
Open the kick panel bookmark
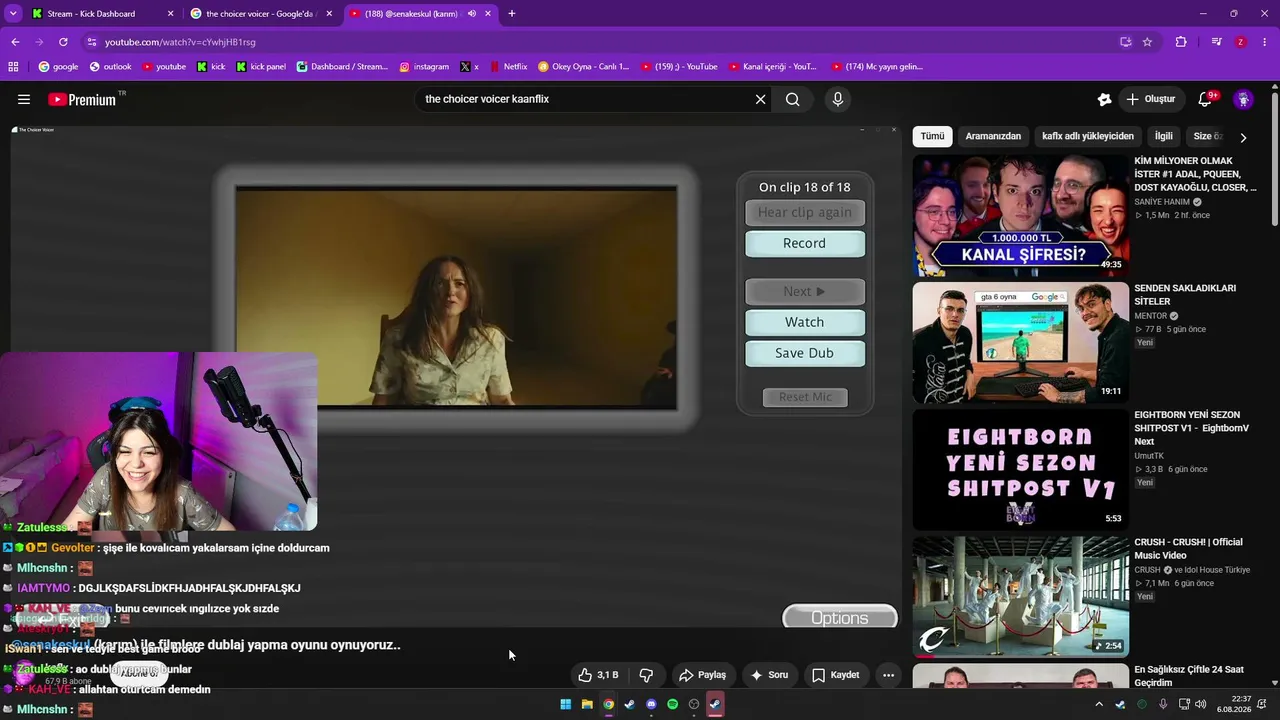[261, 67]
